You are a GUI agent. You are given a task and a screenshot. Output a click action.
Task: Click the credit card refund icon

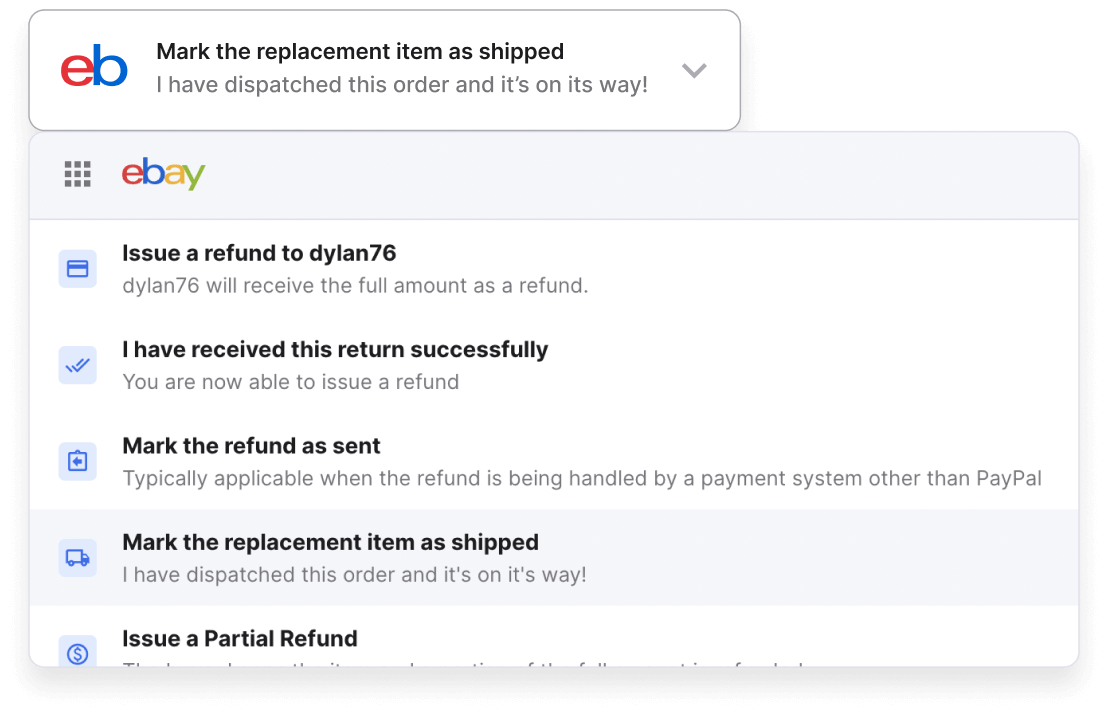pos(77,268)
